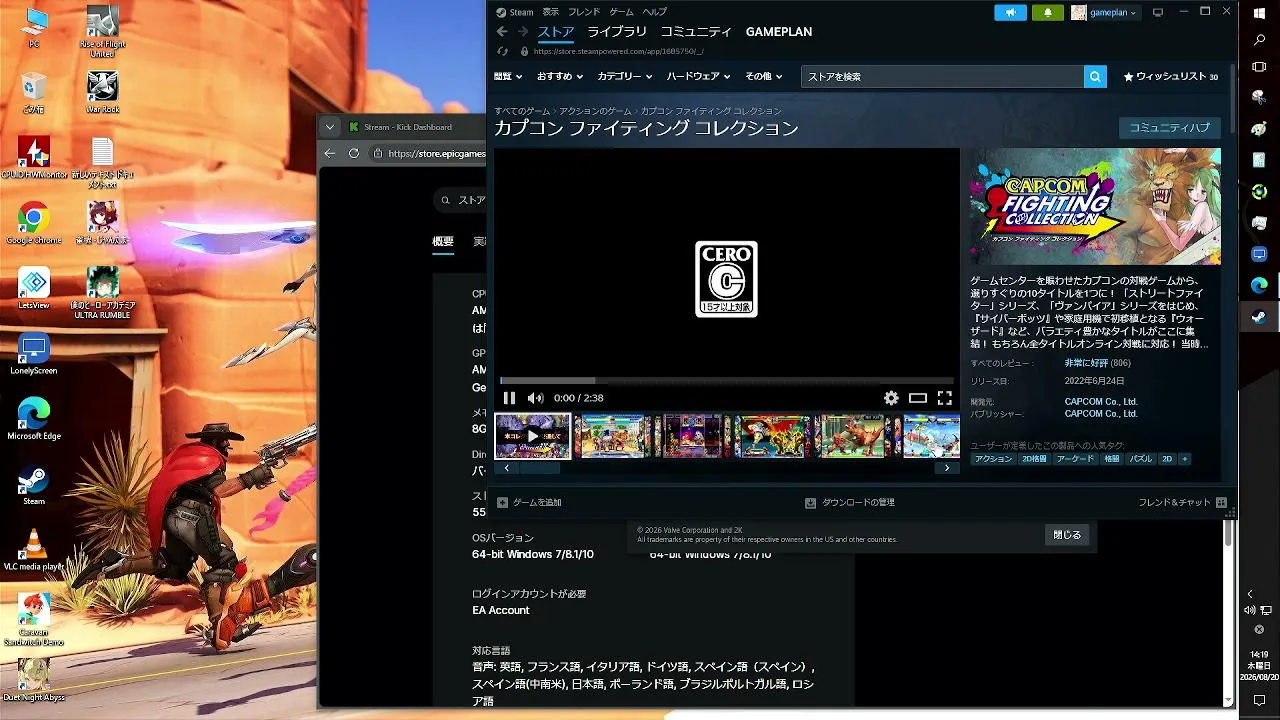
Task: Open the ヘルプ menu
Action: point(655,12)
